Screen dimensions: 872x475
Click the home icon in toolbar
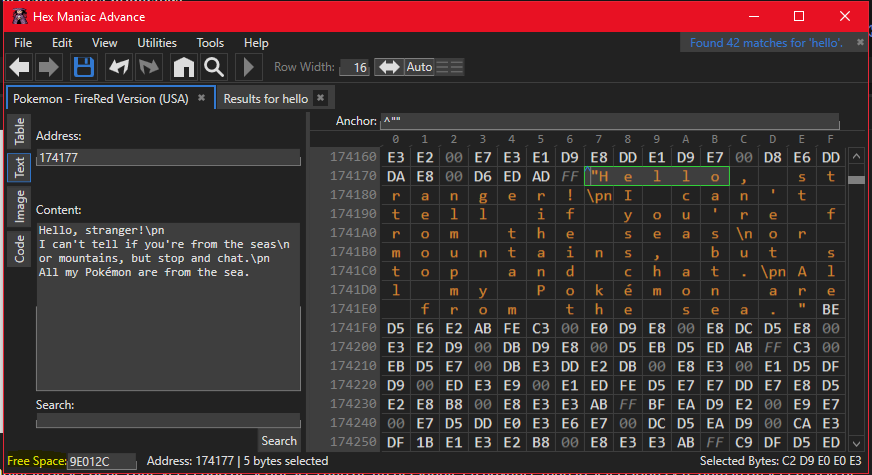(x=183, y=68)
